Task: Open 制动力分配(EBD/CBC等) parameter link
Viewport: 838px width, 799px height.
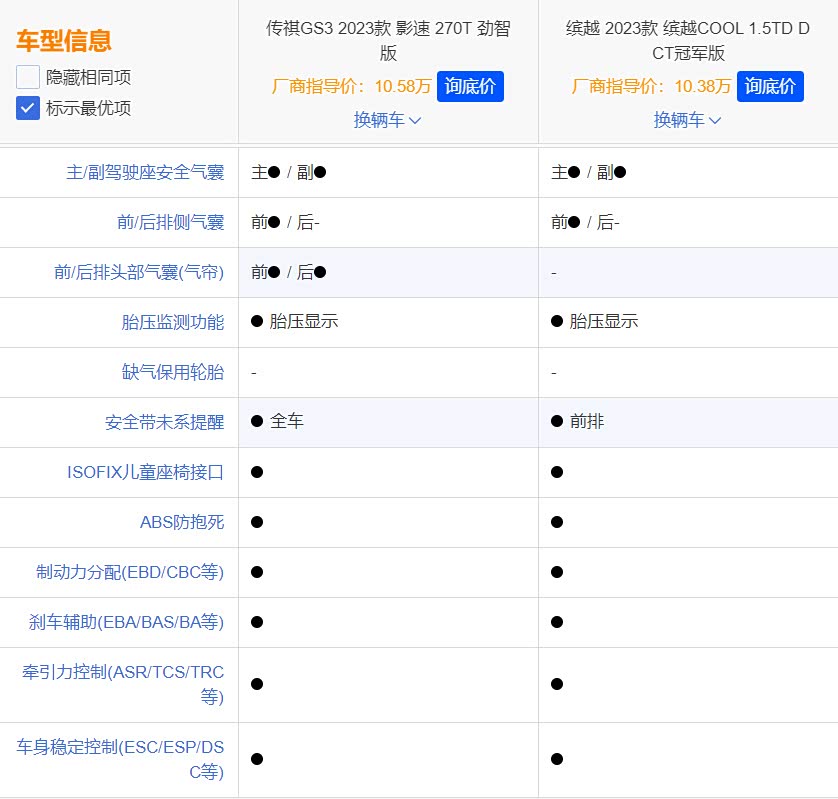Action: point(130,572)
